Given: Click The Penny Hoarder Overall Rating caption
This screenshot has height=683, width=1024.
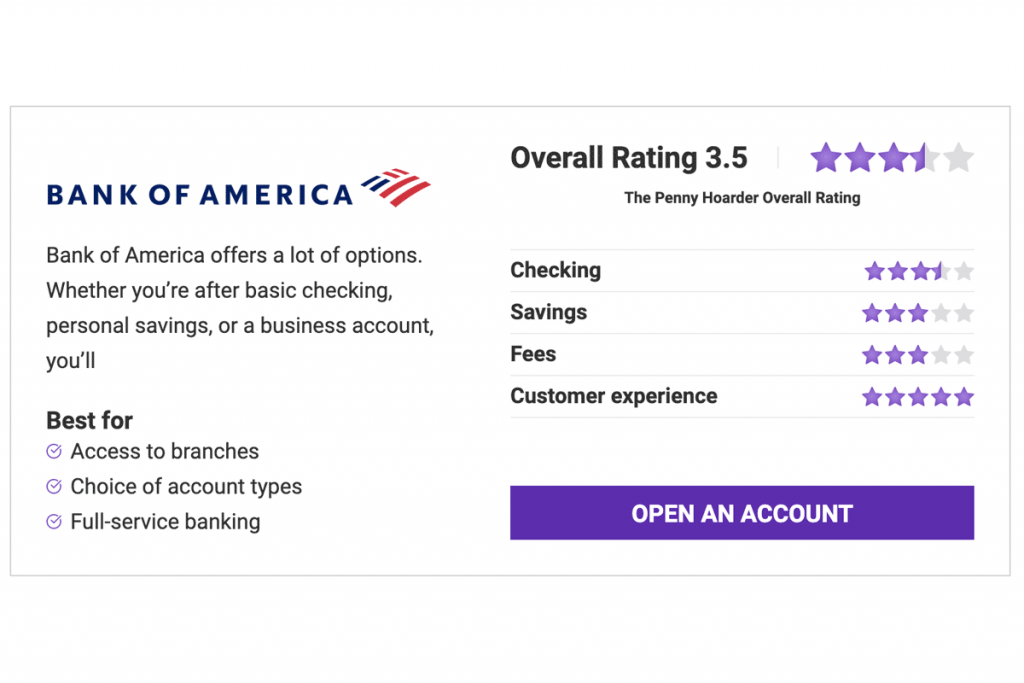Looking at the screenshot, I should tap(742, 198).
